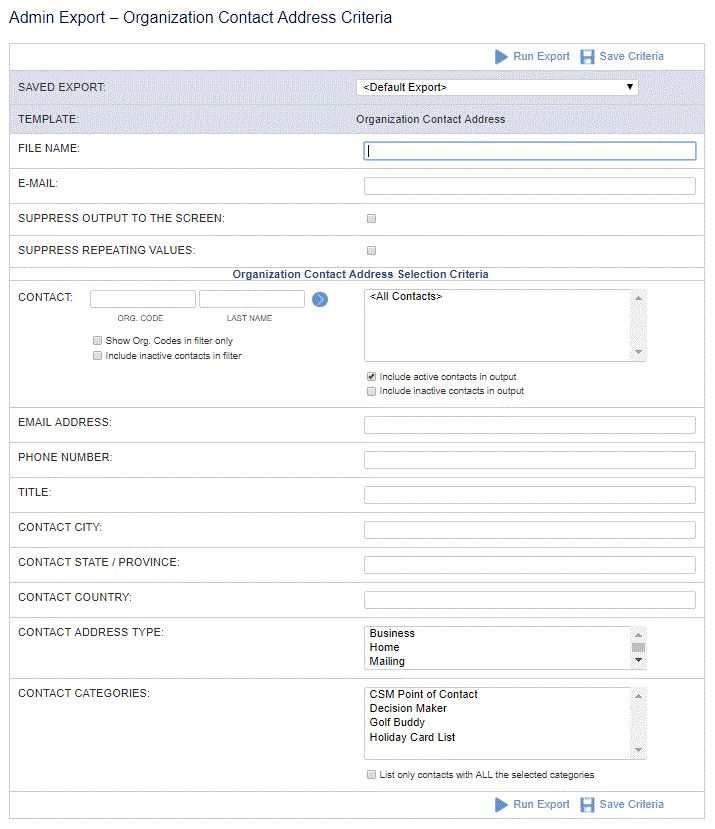The width and height of the screenshot is (715, 829).
Task: Select Mailing address type option
Action: click(x=387, y=661)
